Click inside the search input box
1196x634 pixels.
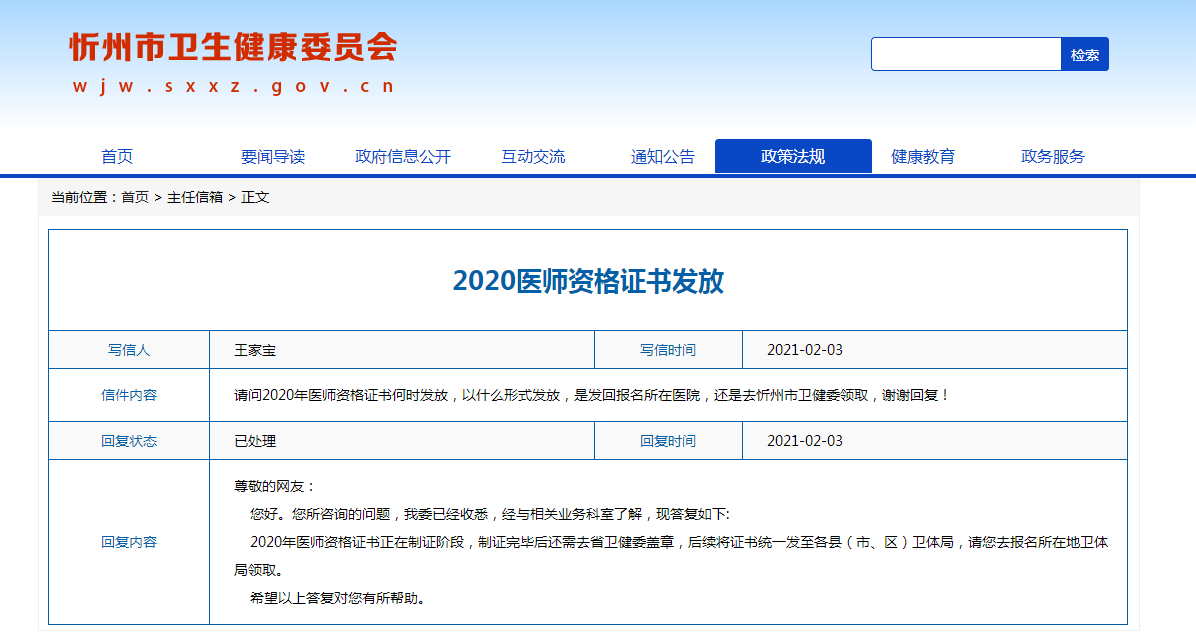(x=963, y=54)
